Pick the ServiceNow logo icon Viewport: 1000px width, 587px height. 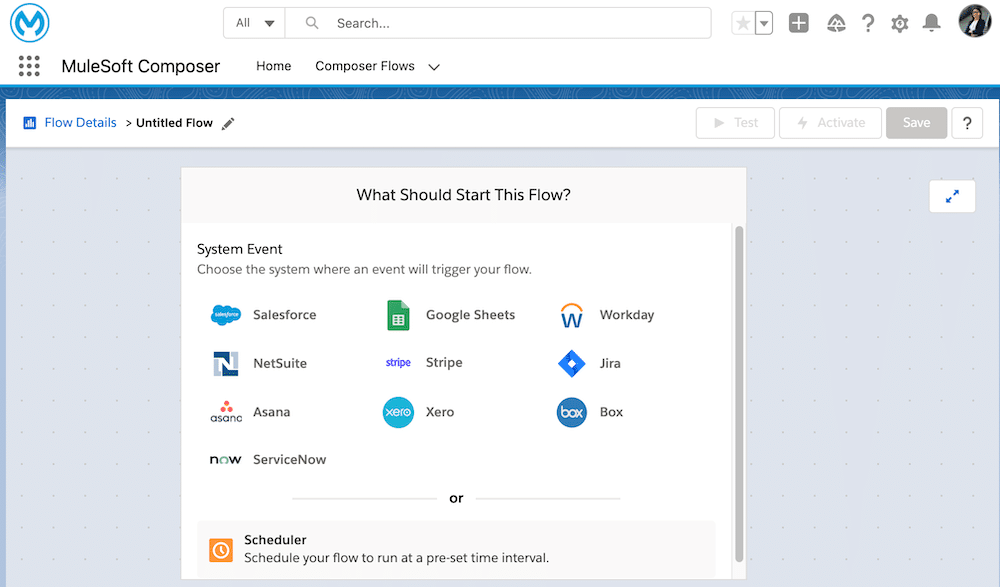pyautogui.click(x=225, y=459)
